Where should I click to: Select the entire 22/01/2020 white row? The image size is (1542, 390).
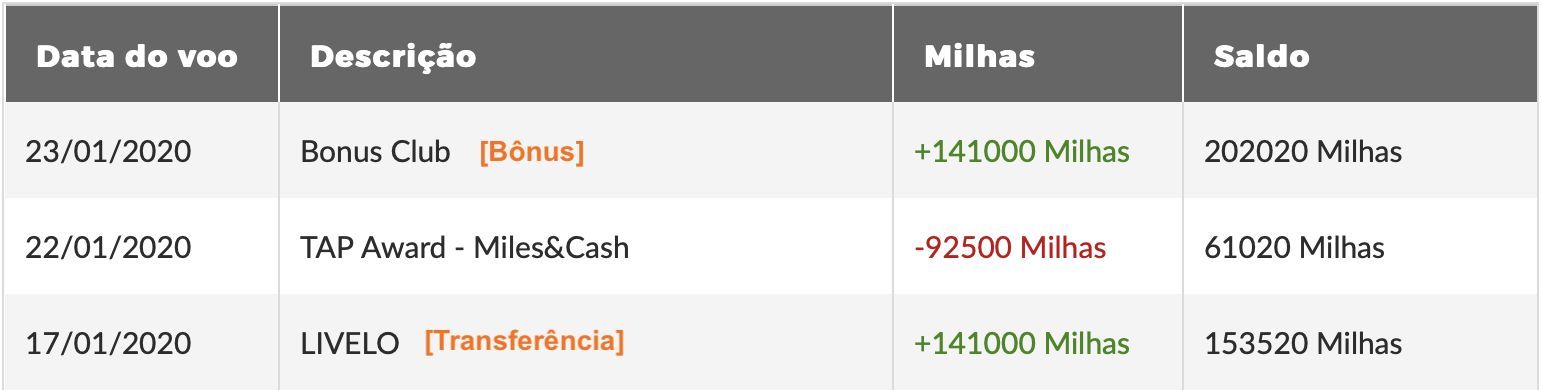[x=771, y=247]
